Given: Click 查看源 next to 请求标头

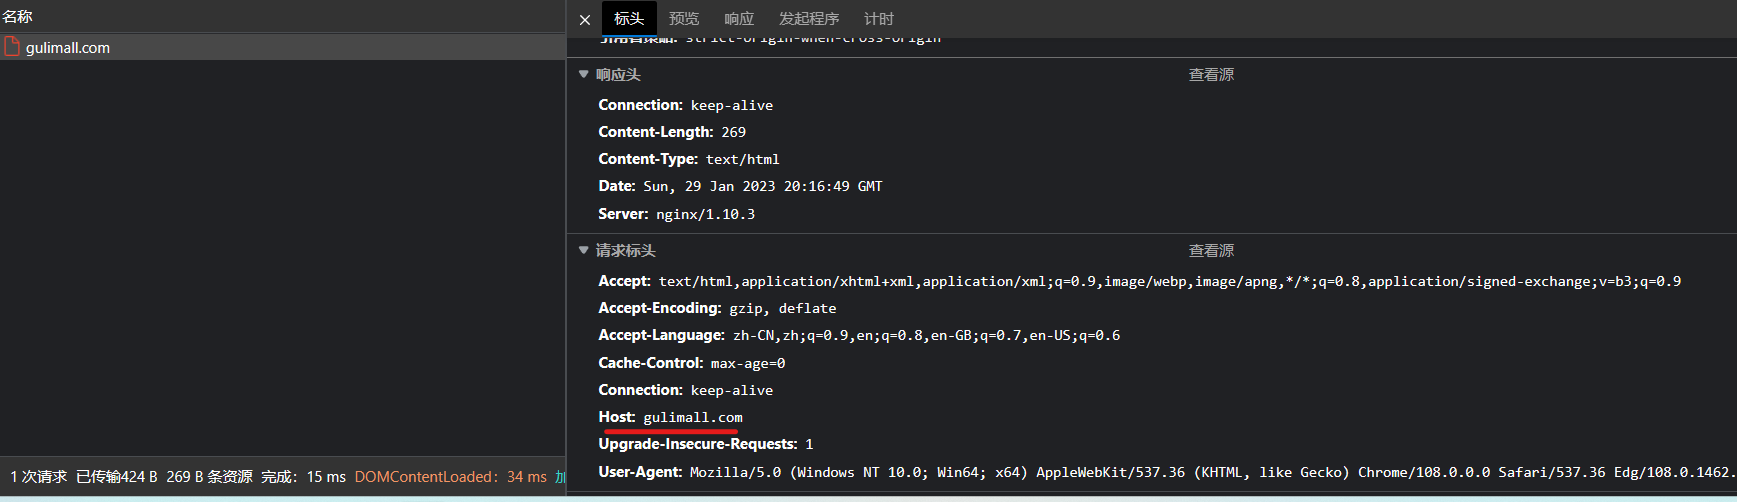Looking at the screenshot, I should [1211, 251].
